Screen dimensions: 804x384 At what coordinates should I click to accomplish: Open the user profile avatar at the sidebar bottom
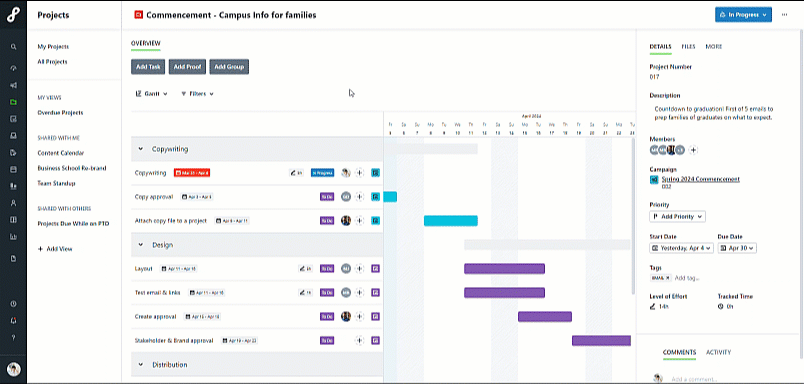[x=13, y=370]
